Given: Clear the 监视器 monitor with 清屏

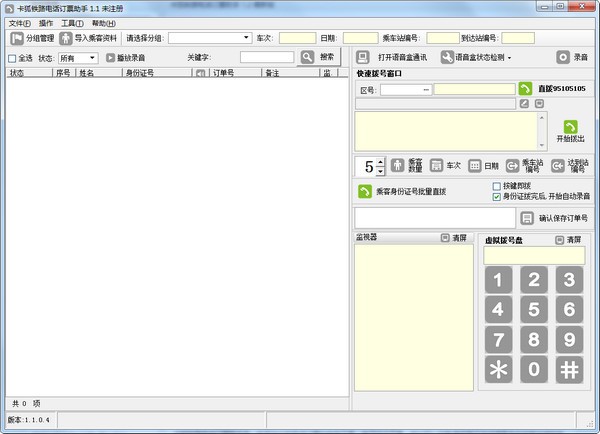Looking at the screenshot, I should pyautogui.click(x=454, y=238).
